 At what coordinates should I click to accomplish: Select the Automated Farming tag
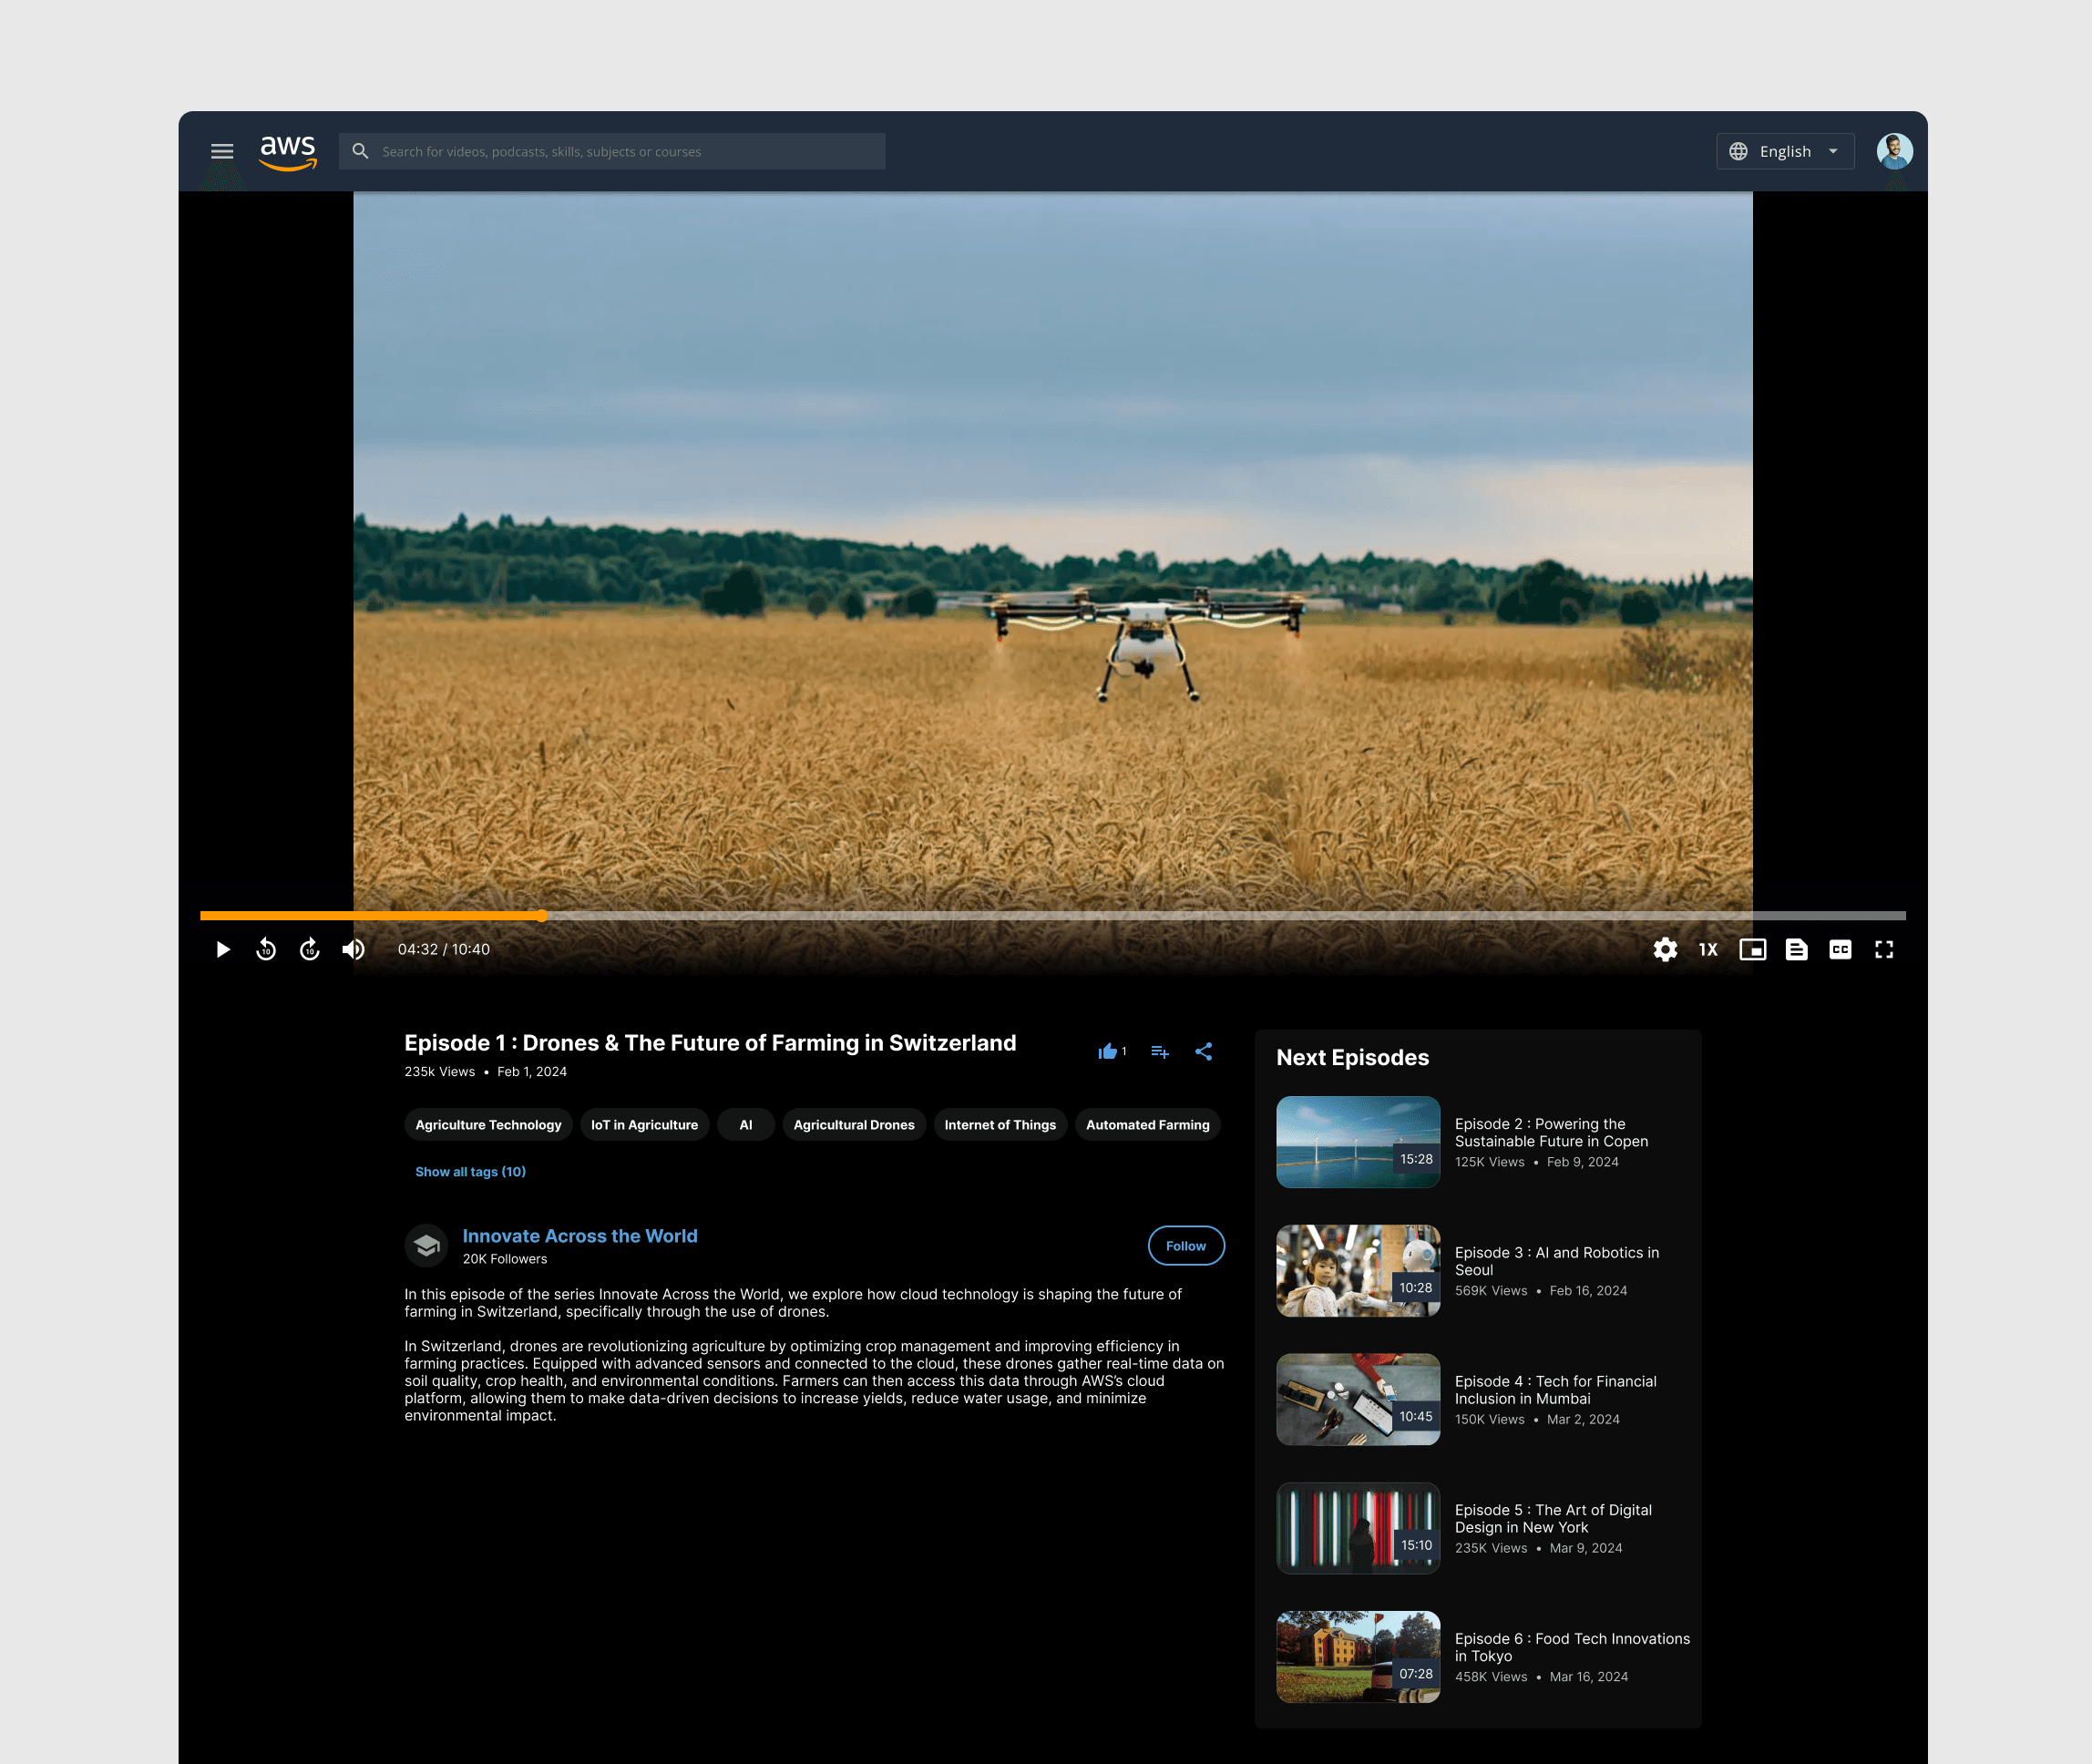click(x=1148, y=1124)
